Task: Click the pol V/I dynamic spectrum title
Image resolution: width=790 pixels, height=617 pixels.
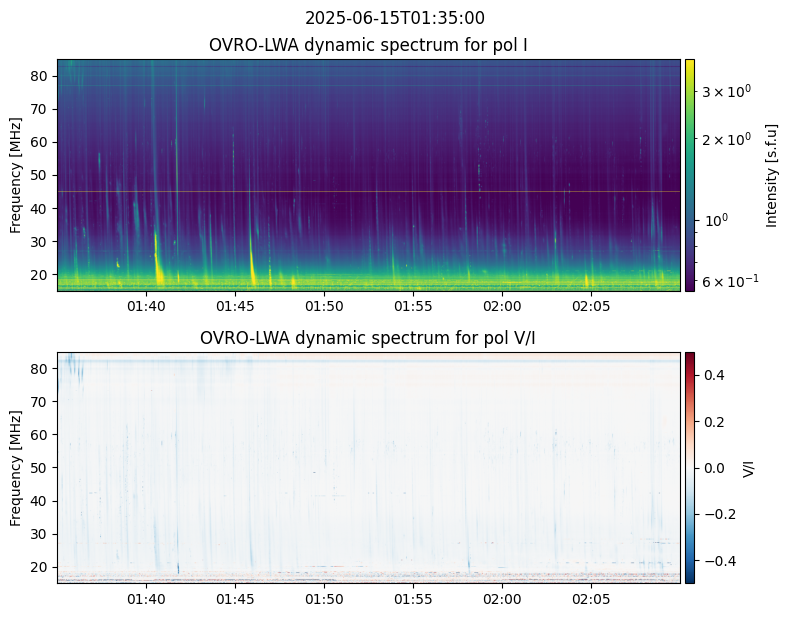Action: (369, 338)
